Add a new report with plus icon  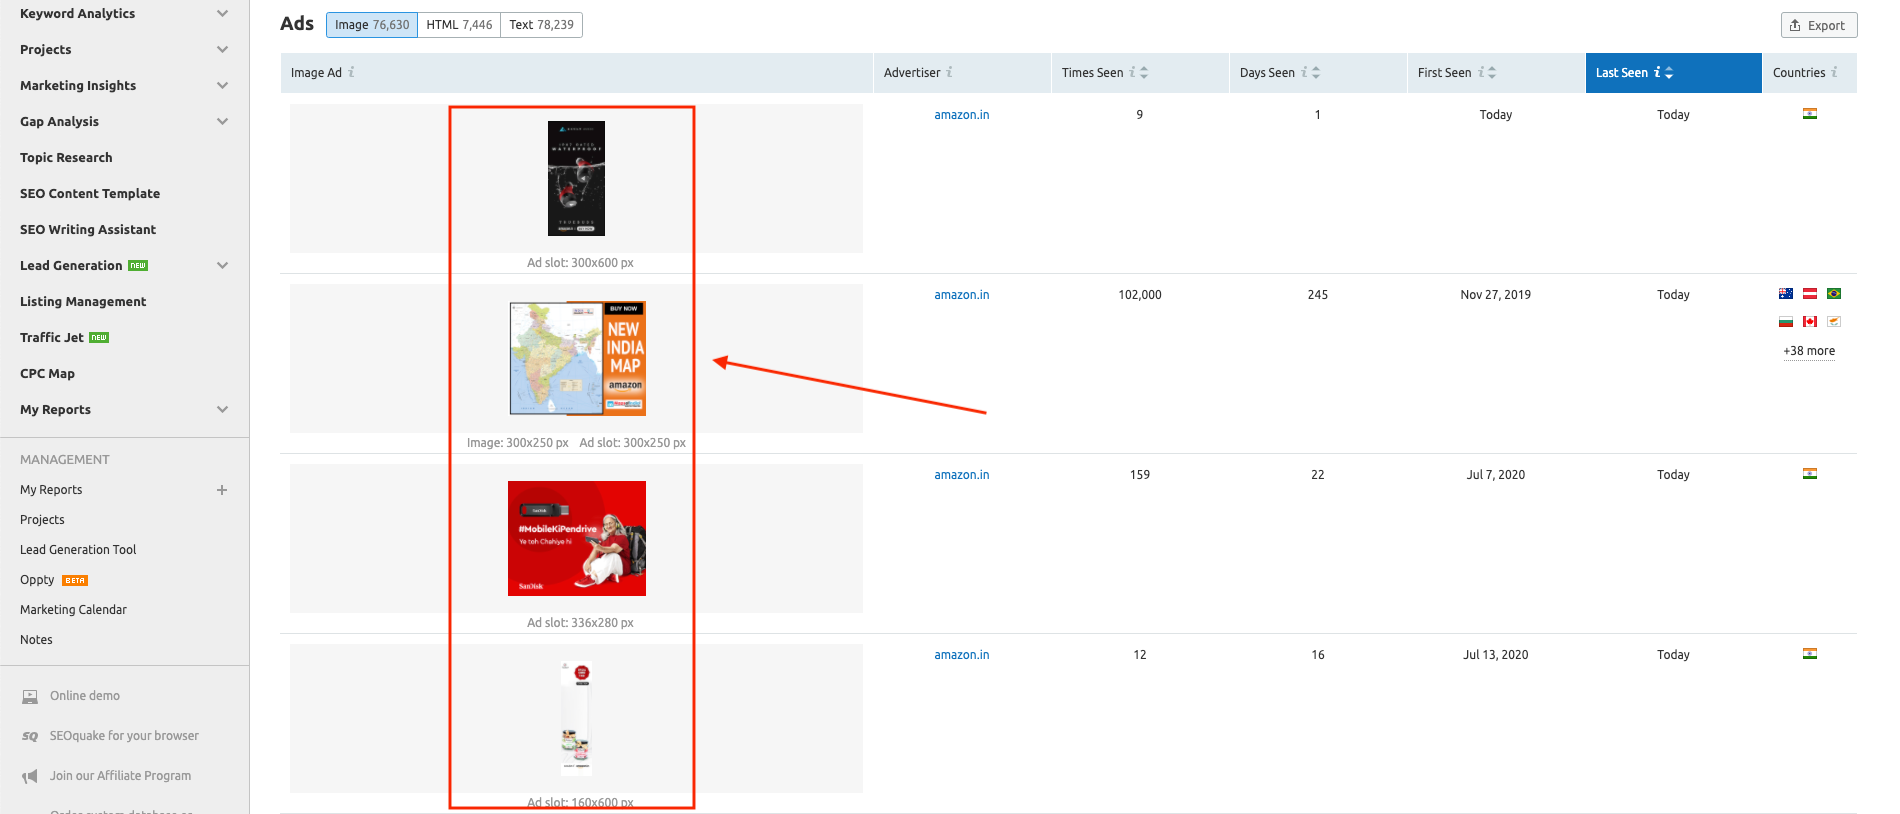pyautogui.click(x=222, y=490)
